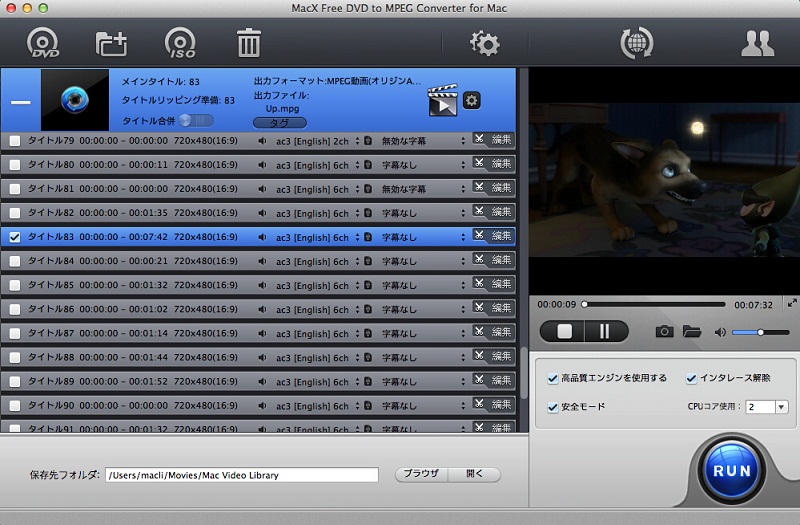Click the 開く open button
This screenshot has height=525, width=800.
coord(474,474)
